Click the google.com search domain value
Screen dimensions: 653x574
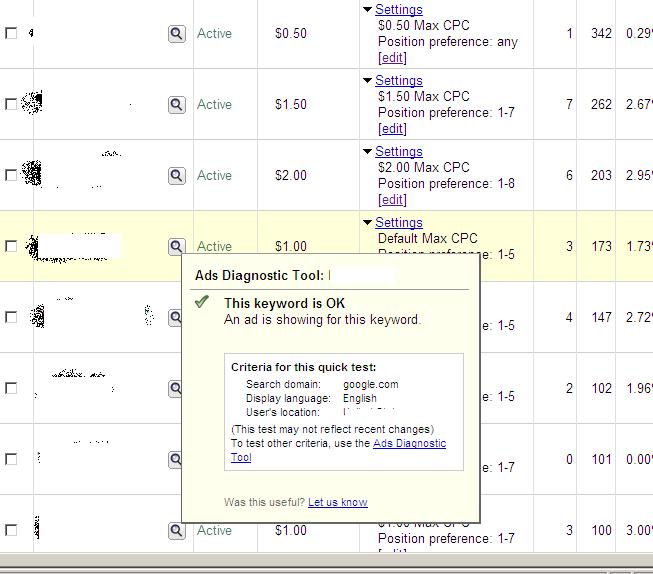371,384
